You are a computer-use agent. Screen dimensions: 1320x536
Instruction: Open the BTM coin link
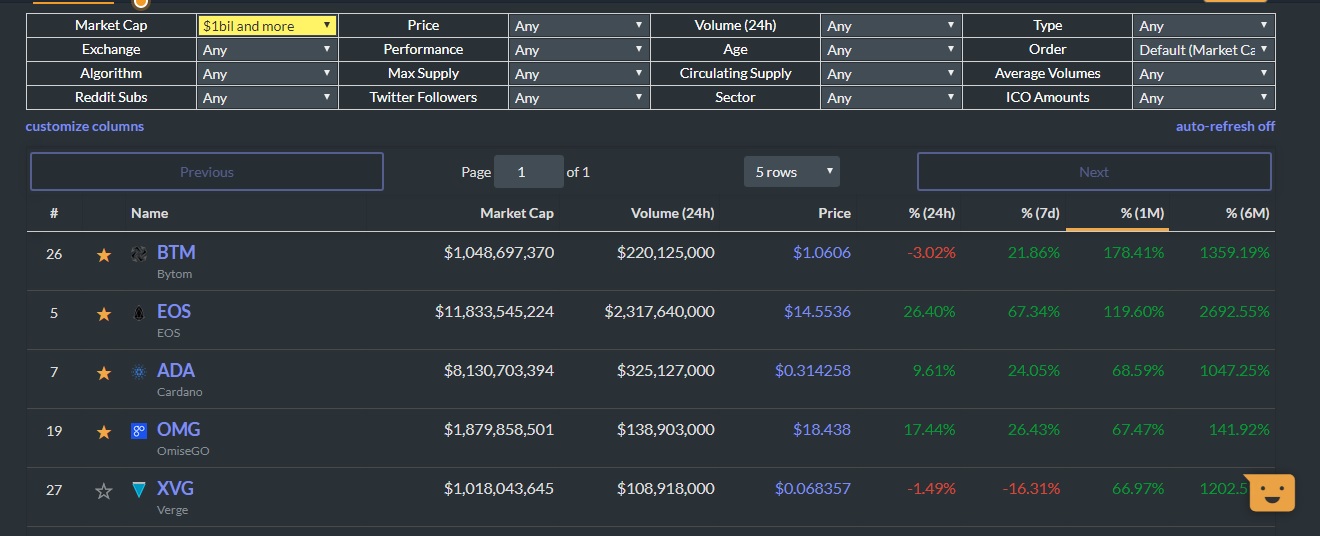coord(176,253)
